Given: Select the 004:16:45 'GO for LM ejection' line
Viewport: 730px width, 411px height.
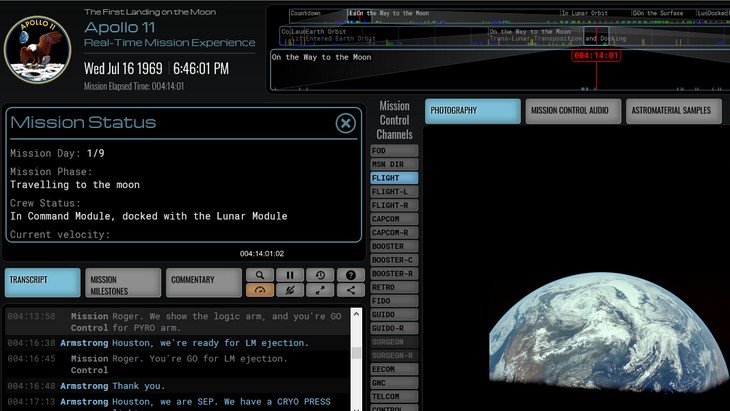Looking at the screenshot, I should click(177, 364).
